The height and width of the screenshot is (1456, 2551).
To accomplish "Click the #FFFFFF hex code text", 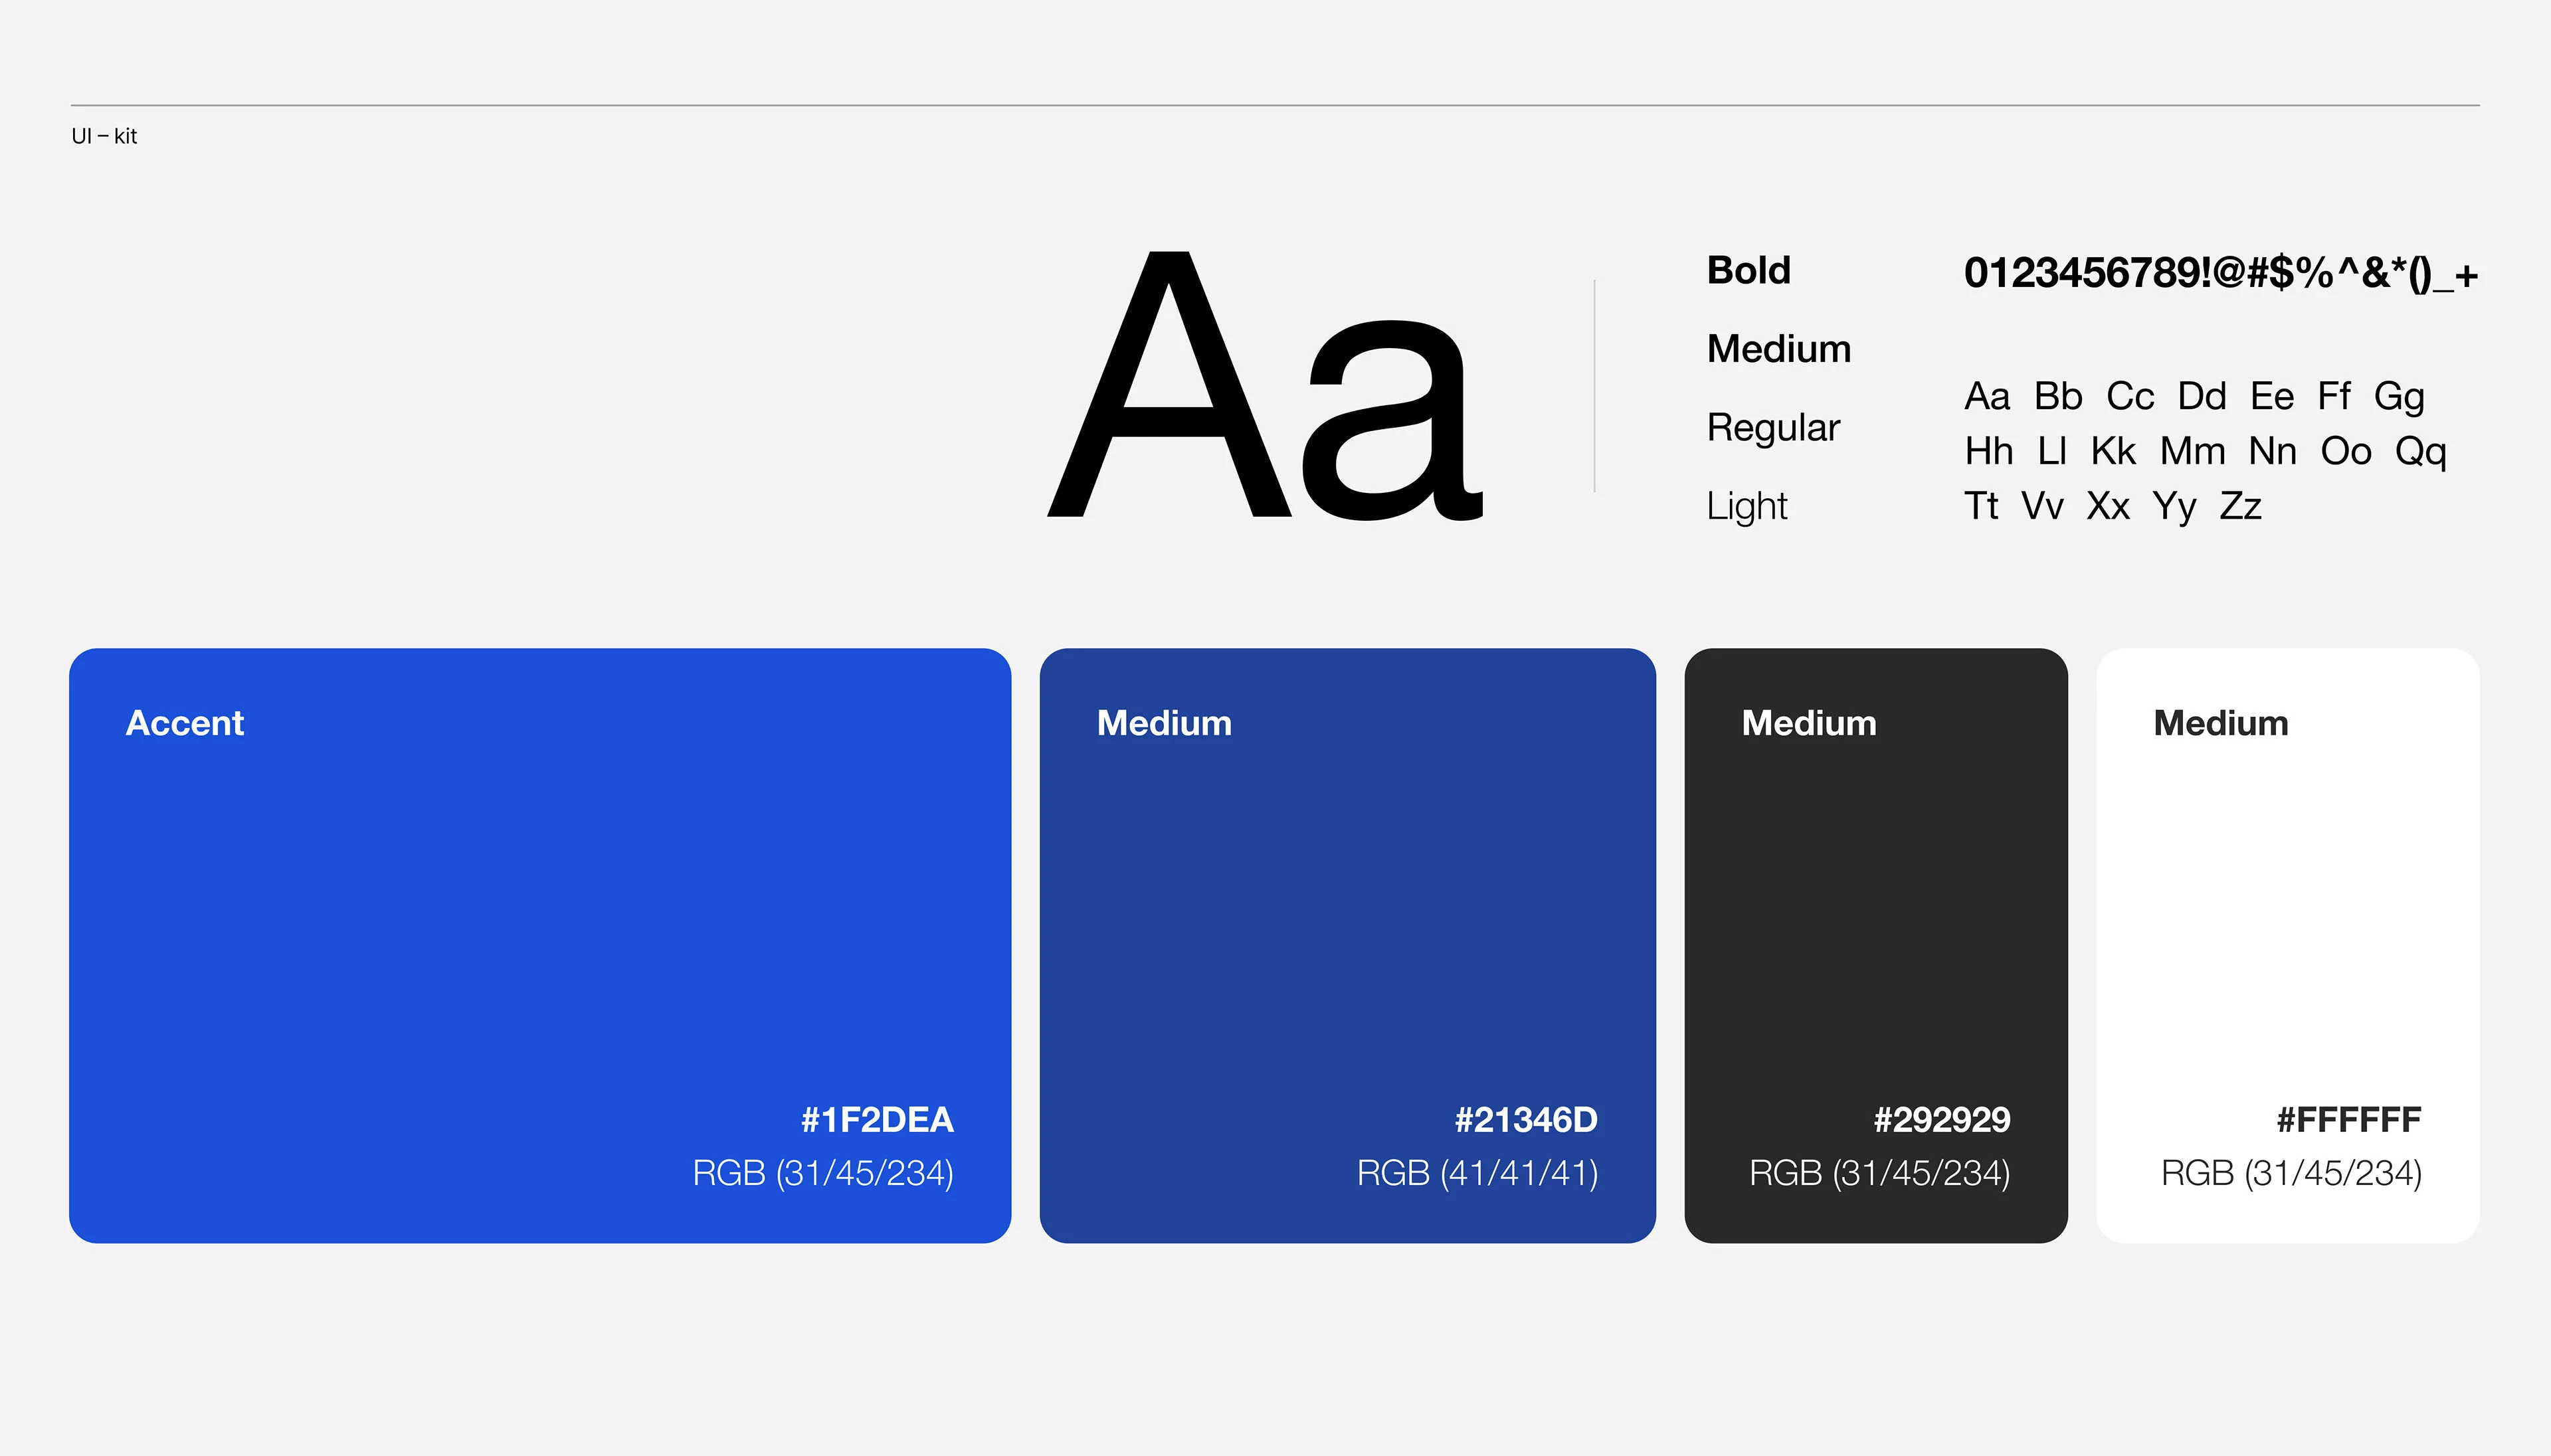I will [x=2348, y=1119].
